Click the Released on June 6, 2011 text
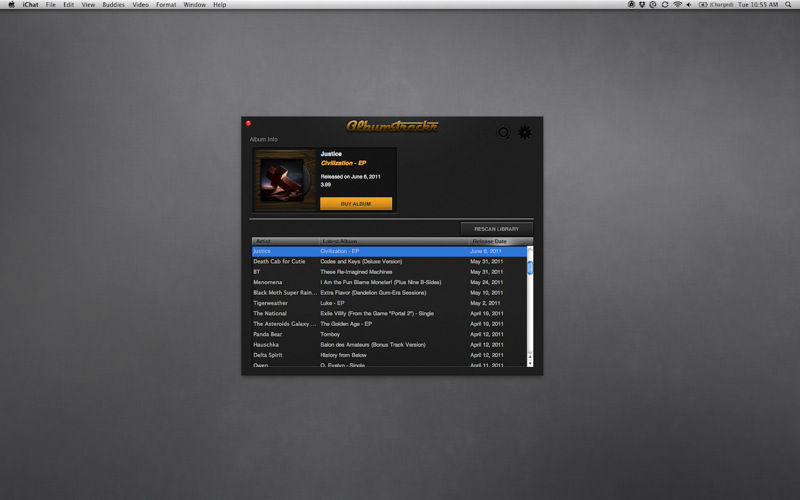The image size is (800, 500). point(351,177)
